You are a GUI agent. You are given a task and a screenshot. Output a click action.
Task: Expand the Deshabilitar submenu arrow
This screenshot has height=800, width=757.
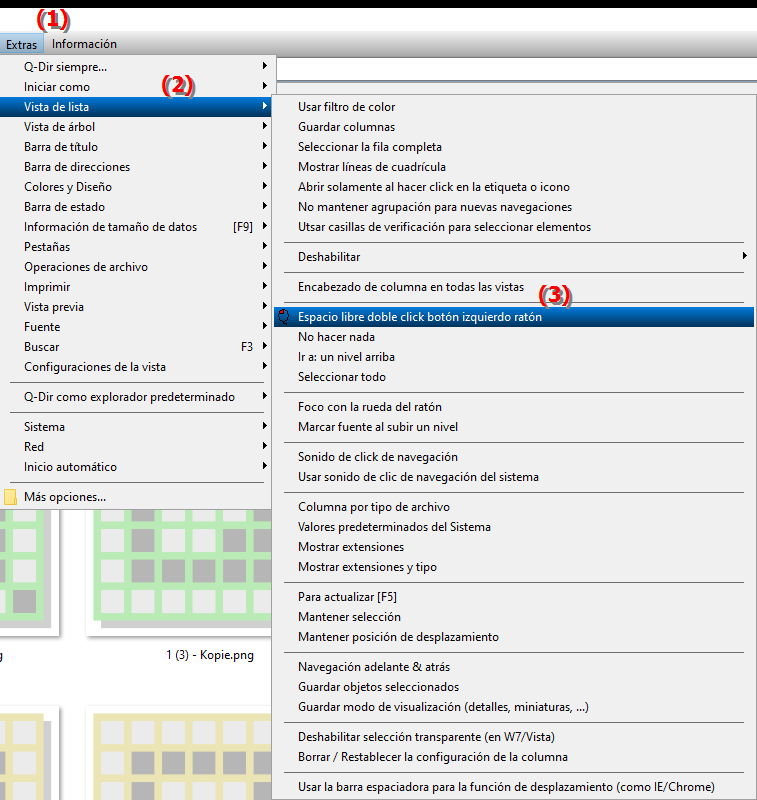coord(743,257)
